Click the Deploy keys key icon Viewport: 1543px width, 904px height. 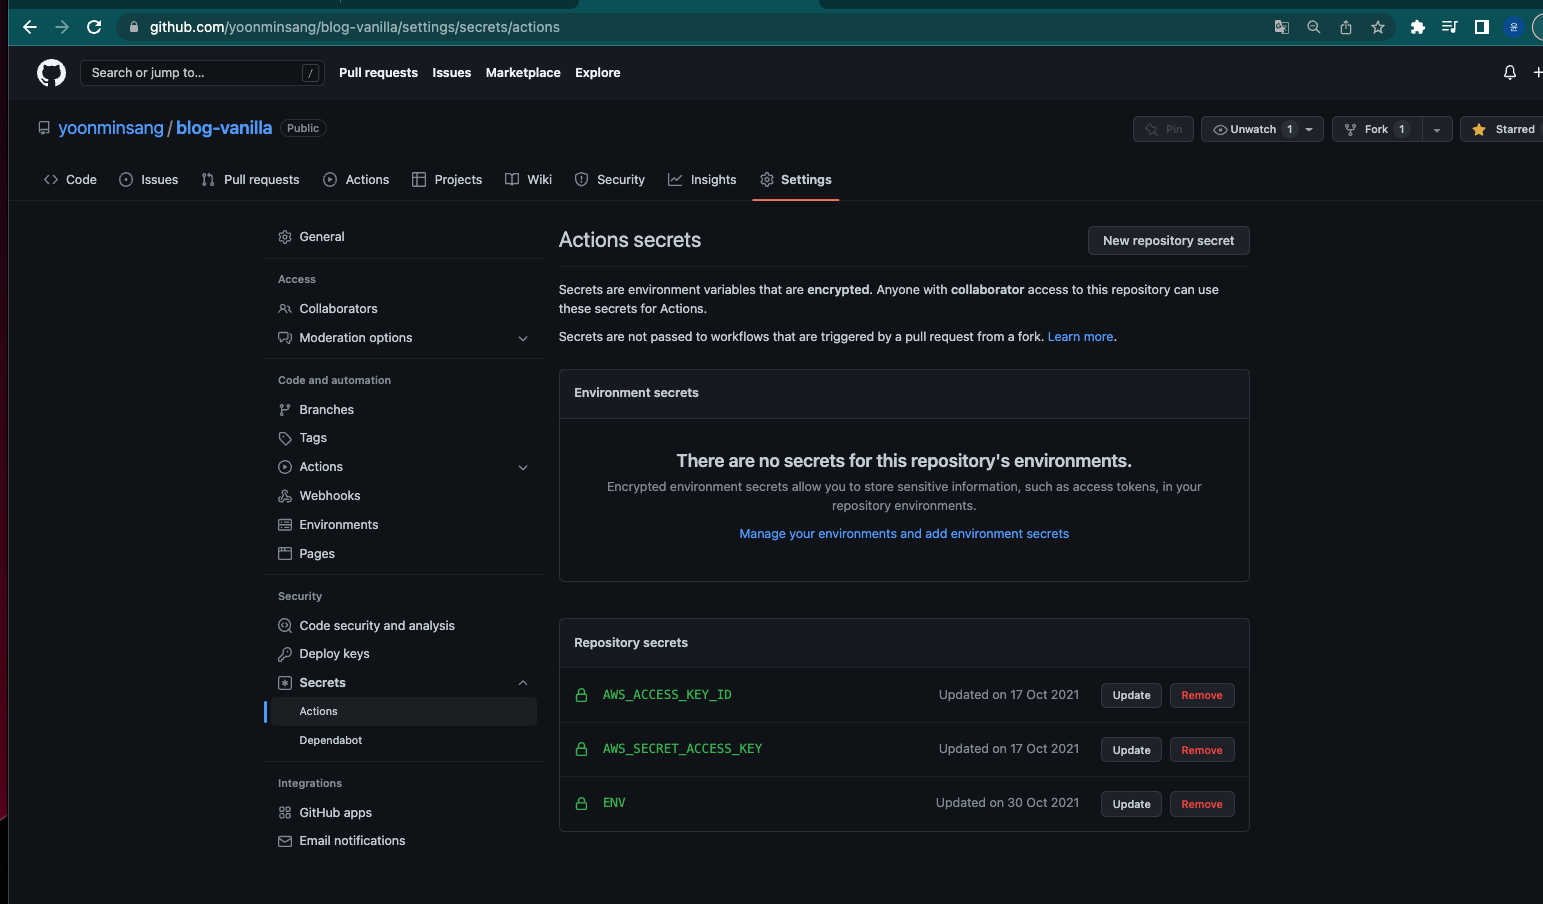285,654
